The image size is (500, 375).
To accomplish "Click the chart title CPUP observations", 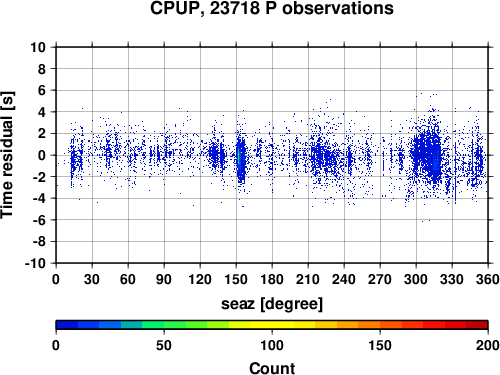I will coord(272,8).
